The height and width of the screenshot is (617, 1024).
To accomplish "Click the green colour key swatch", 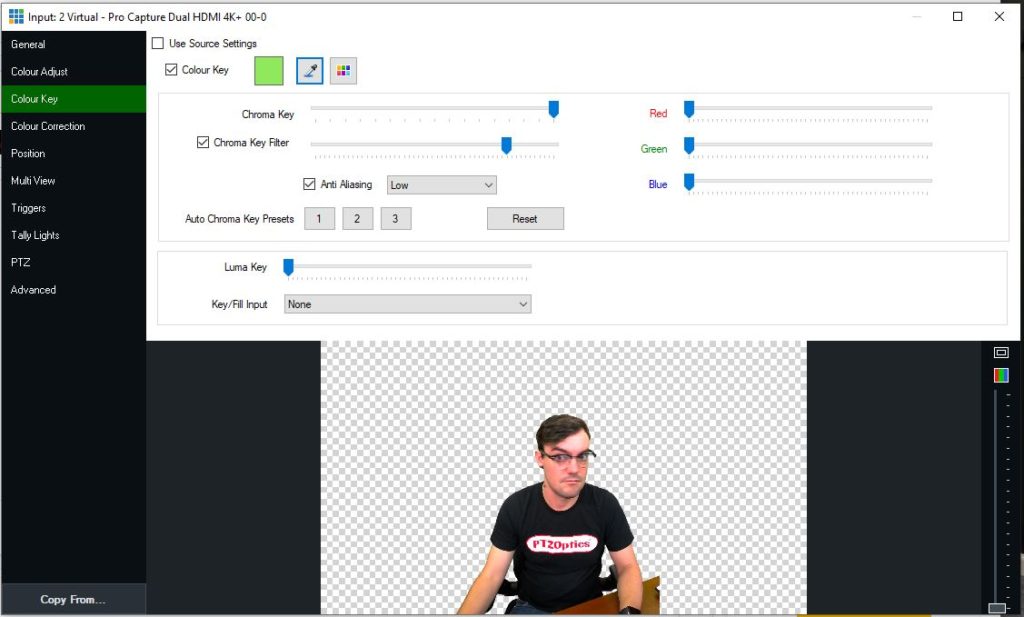I will [x=270, y=70].
